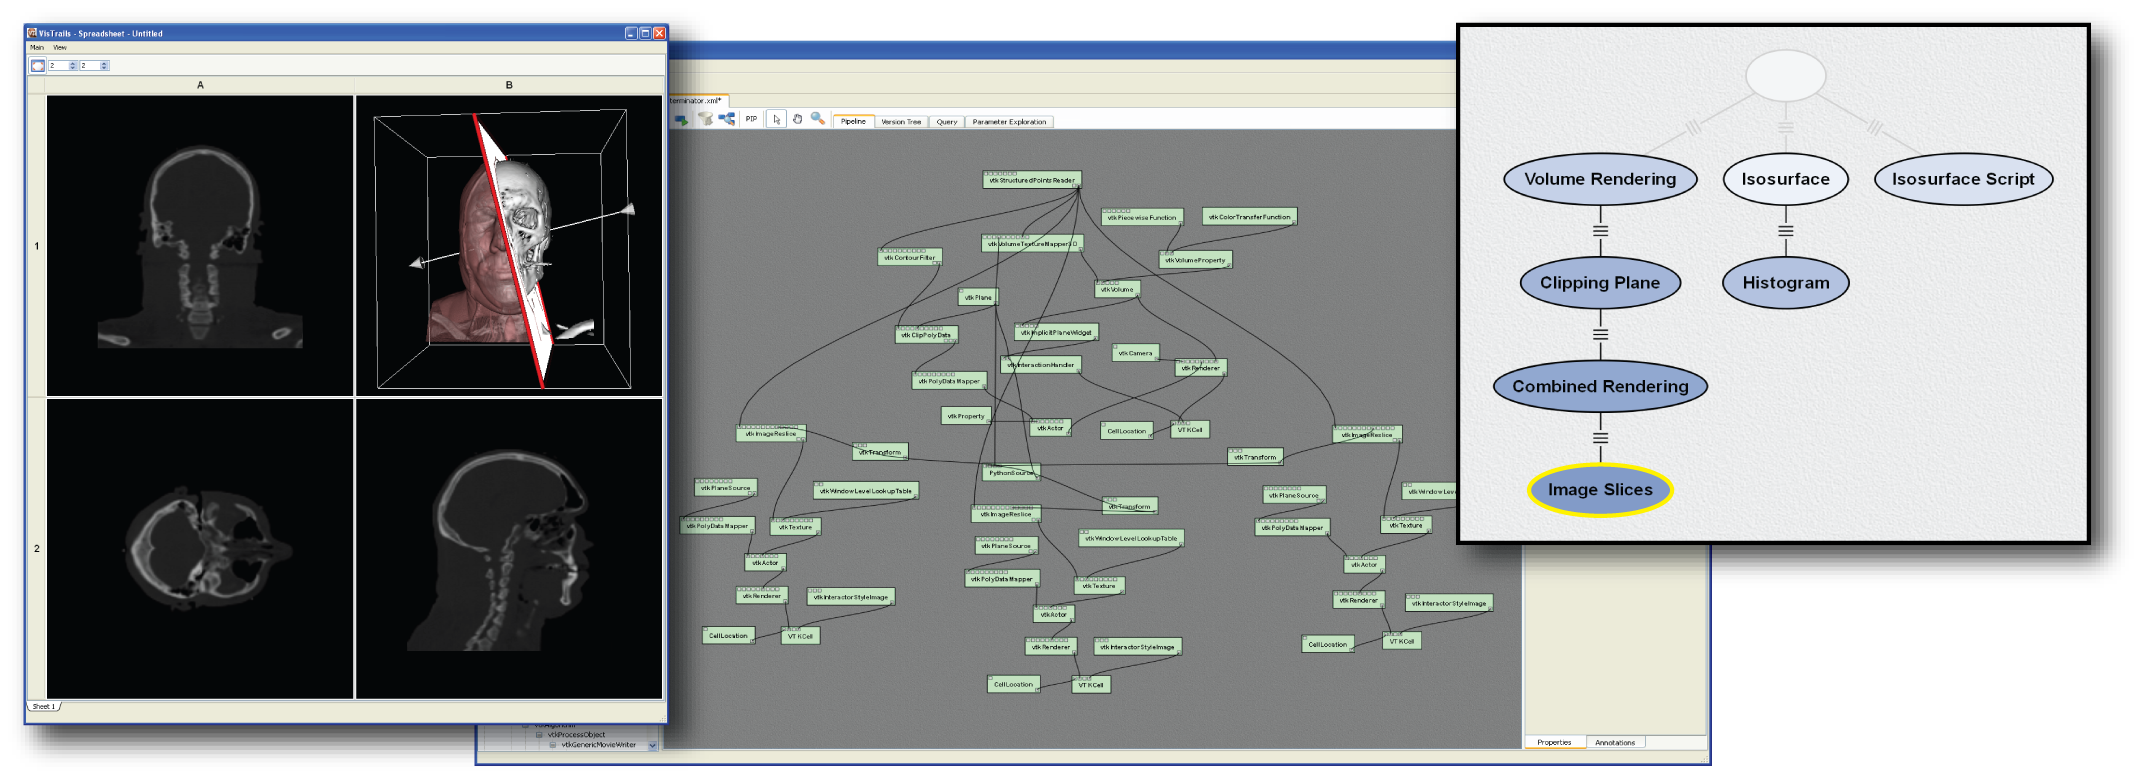Select the hand pan tool
The width and height of the screenshot is (2146, 779).
point(797,119)
